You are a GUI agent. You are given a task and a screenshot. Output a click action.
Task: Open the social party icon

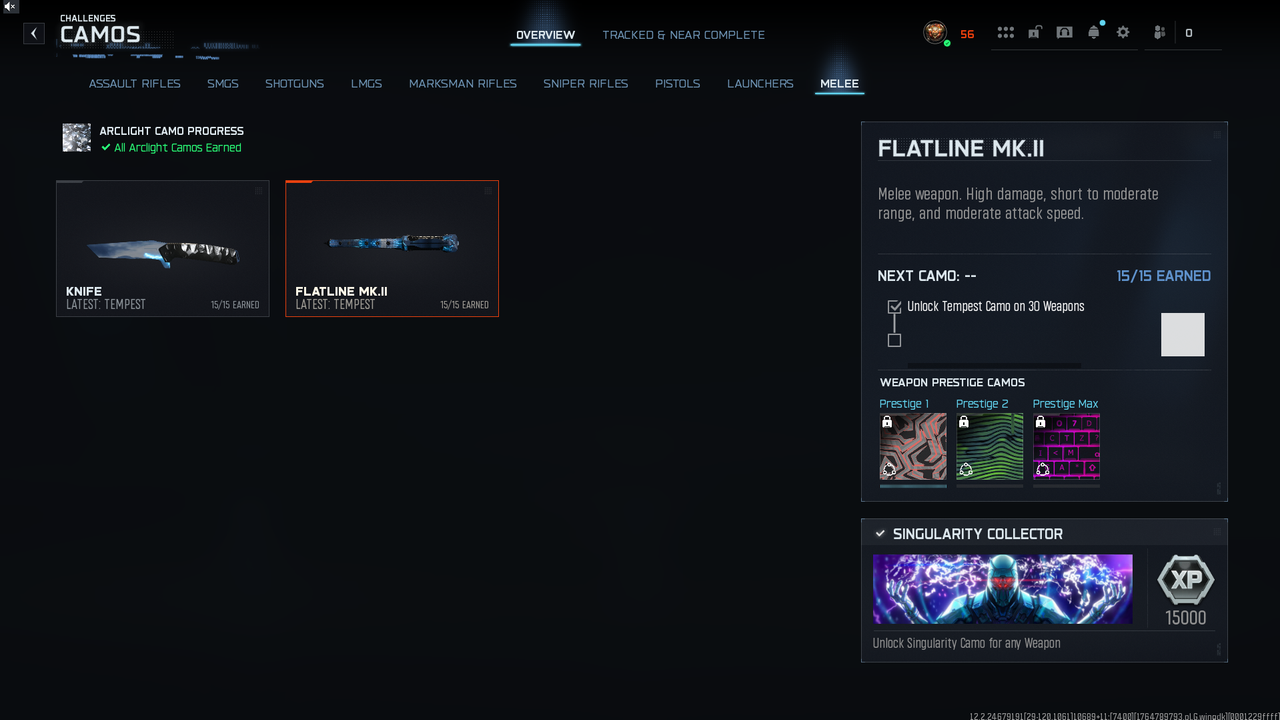click(1159, 33)
